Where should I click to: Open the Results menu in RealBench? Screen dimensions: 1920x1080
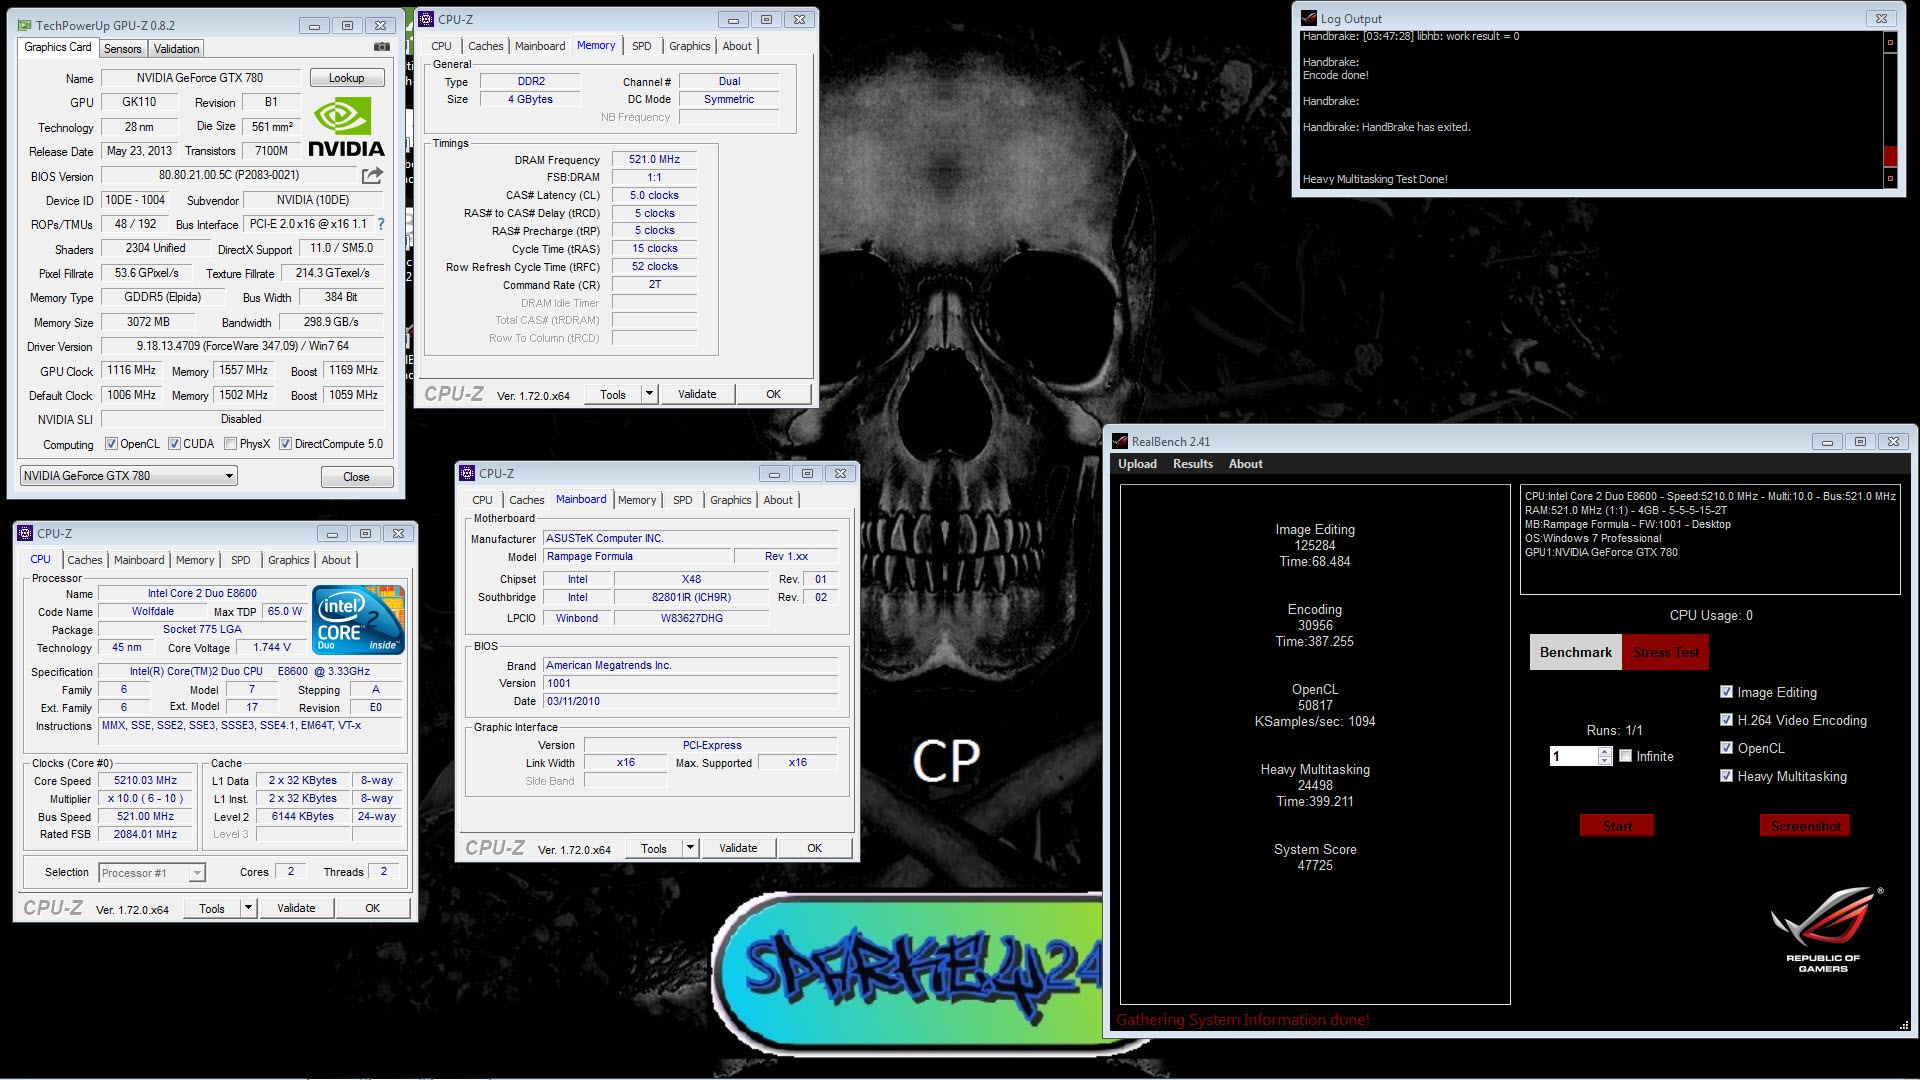pyautogui.click(x=1193, y=464)
